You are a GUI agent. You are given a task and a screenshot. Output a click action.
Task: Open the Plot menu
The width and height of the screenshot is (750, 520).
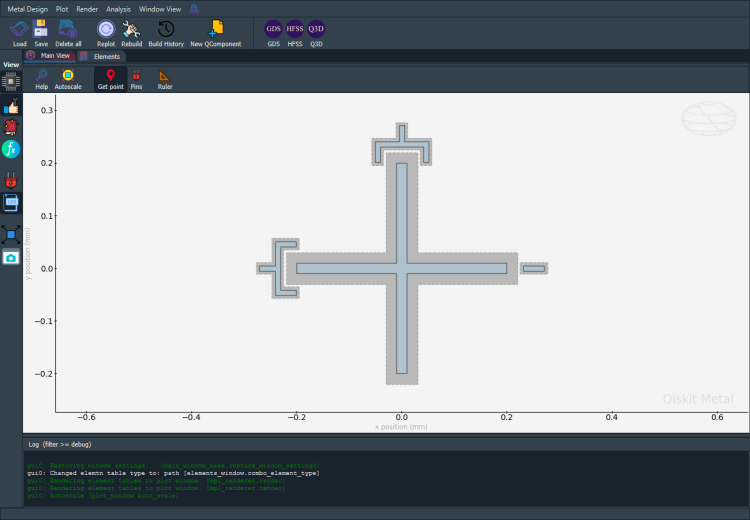62,9
